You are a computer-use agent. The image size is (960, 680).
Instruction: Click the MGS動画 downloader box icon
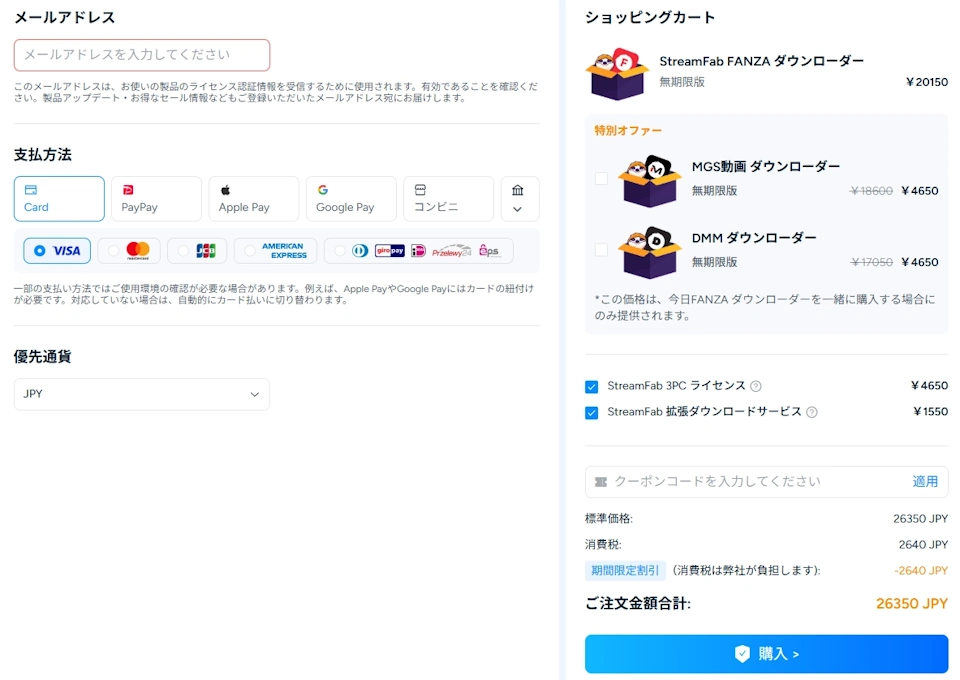[x=650, y=181]
